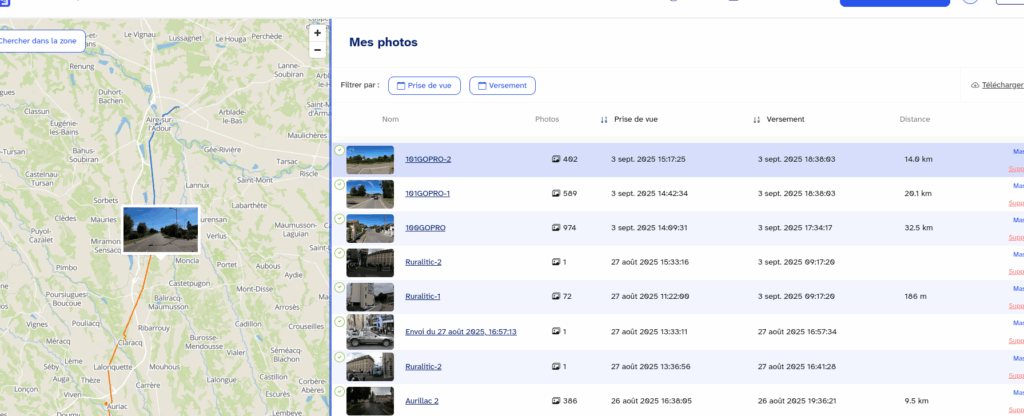Zoom out on the map
Image resolution: width=1024 pixels, height=416 pixels.
tap(317, 49)
